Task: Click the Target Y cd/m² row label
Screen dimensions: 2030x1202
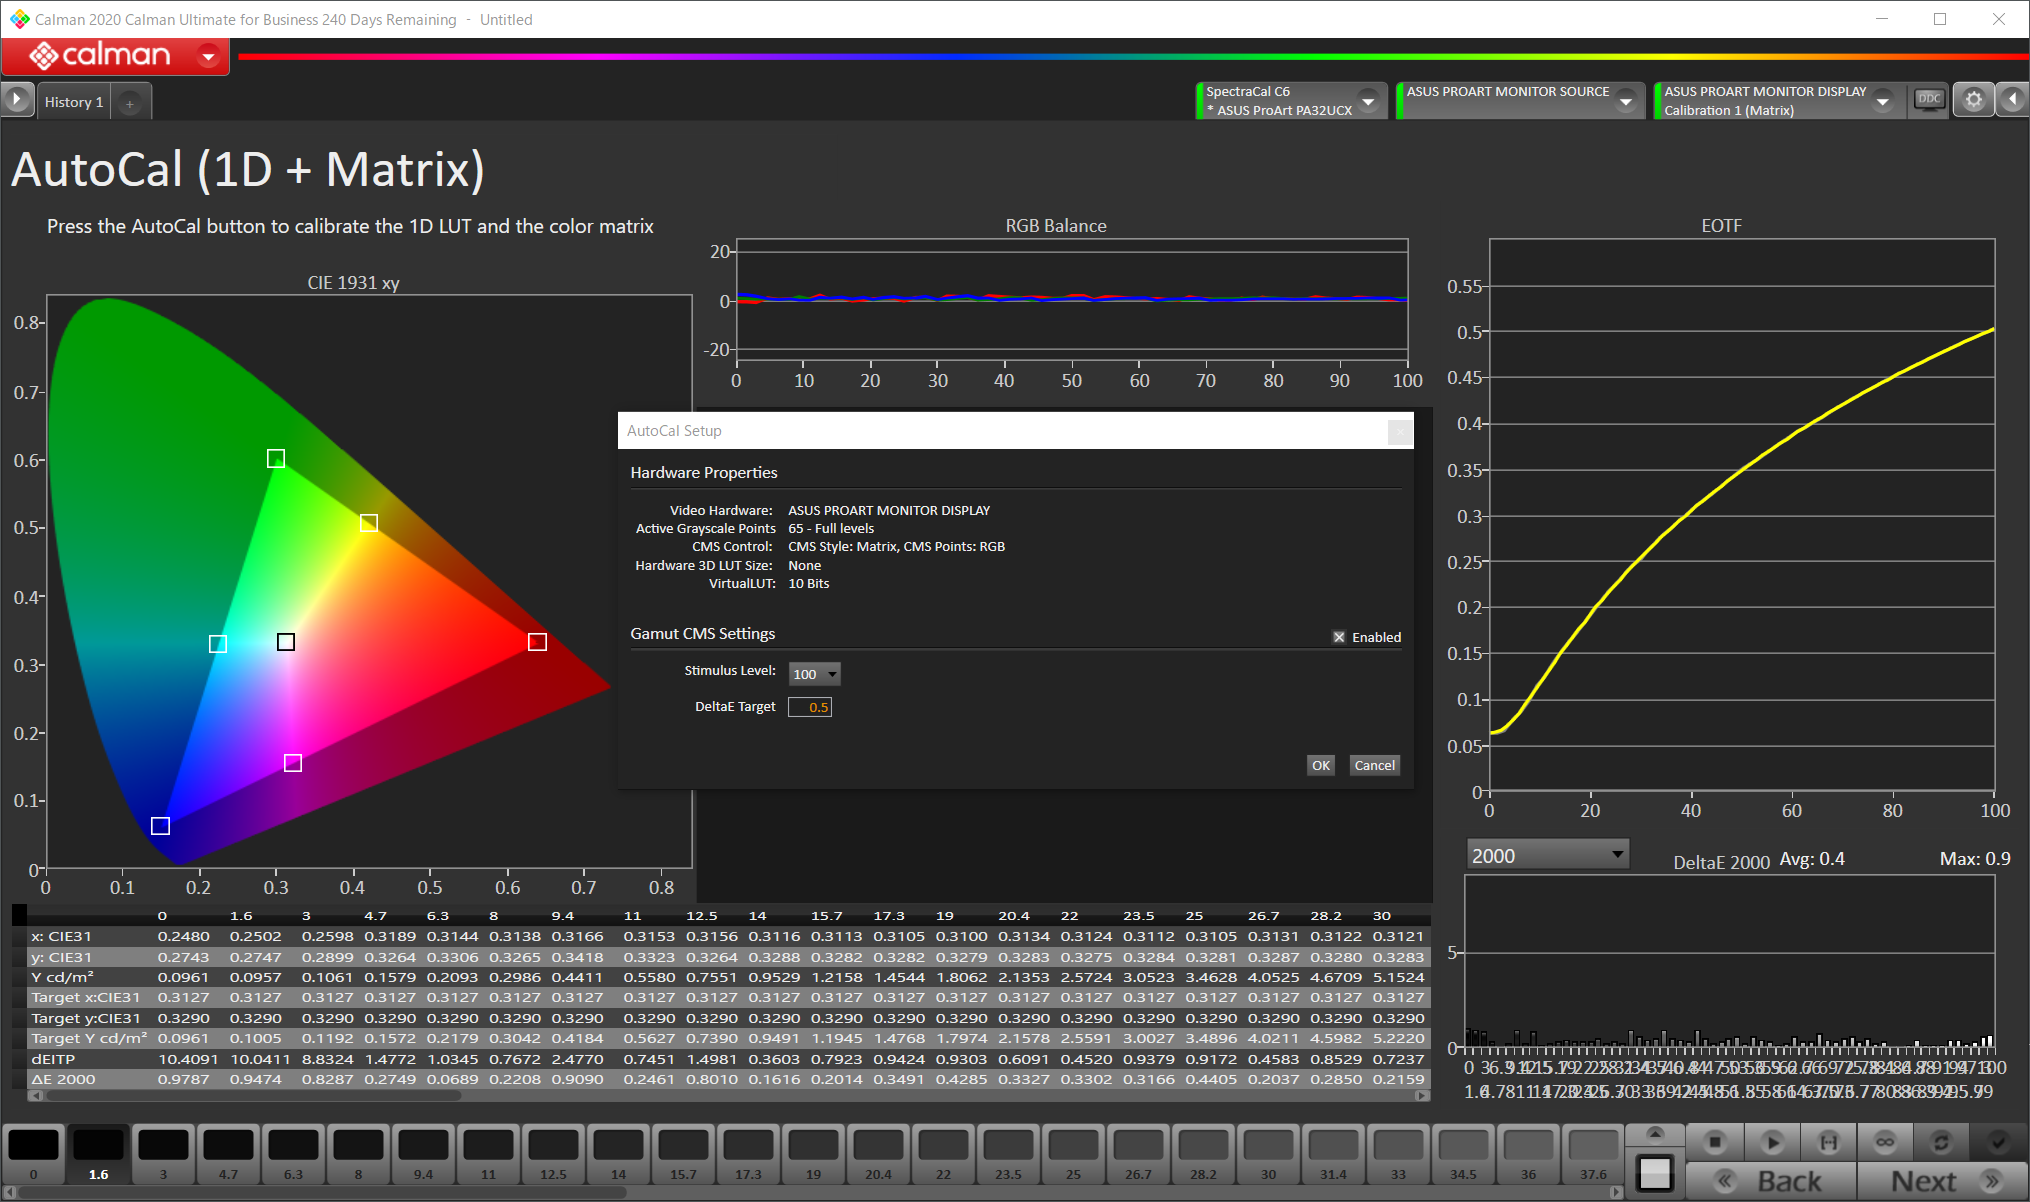Action: tap(89, 1039)
